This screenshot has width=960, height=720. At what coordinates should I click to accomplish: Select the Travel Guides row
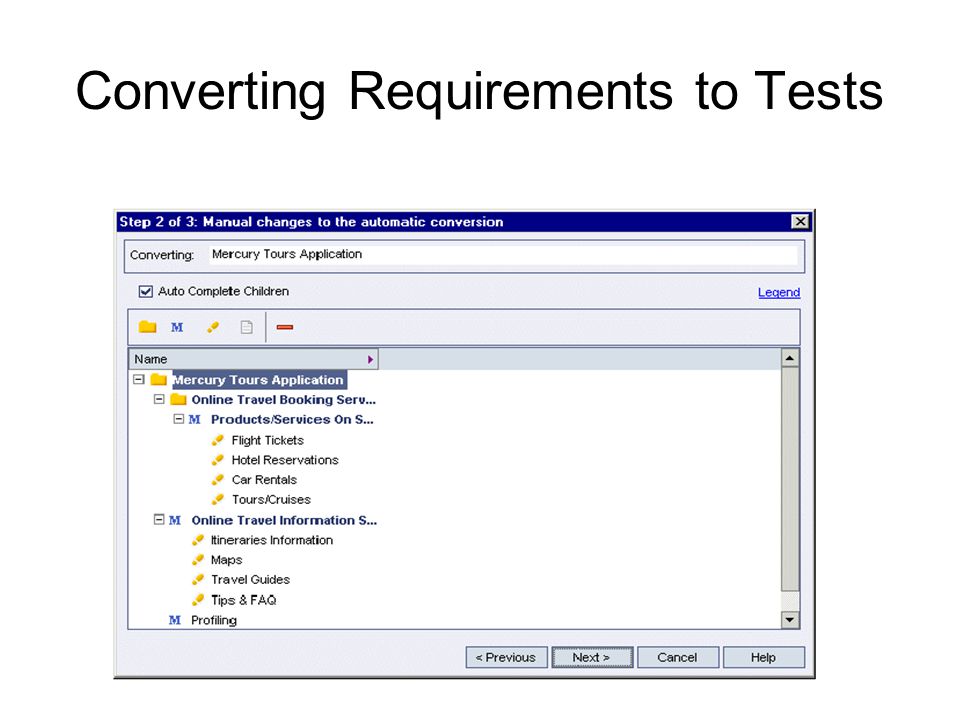tap(250, 579)
